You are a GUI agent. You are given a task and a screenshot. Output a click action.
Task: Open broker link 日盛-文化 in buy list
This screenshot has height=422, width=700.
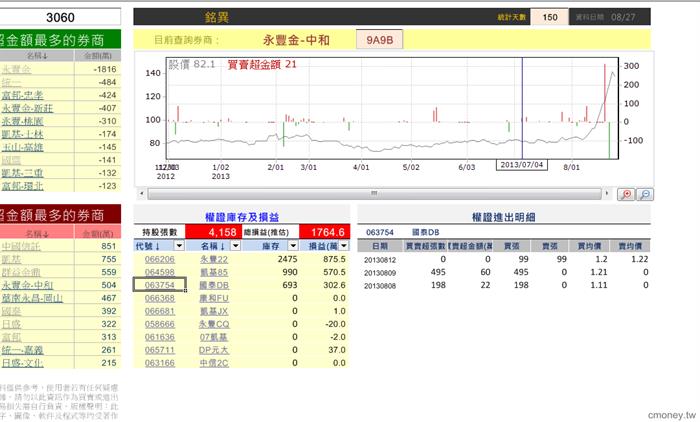[x=22, y=363]
